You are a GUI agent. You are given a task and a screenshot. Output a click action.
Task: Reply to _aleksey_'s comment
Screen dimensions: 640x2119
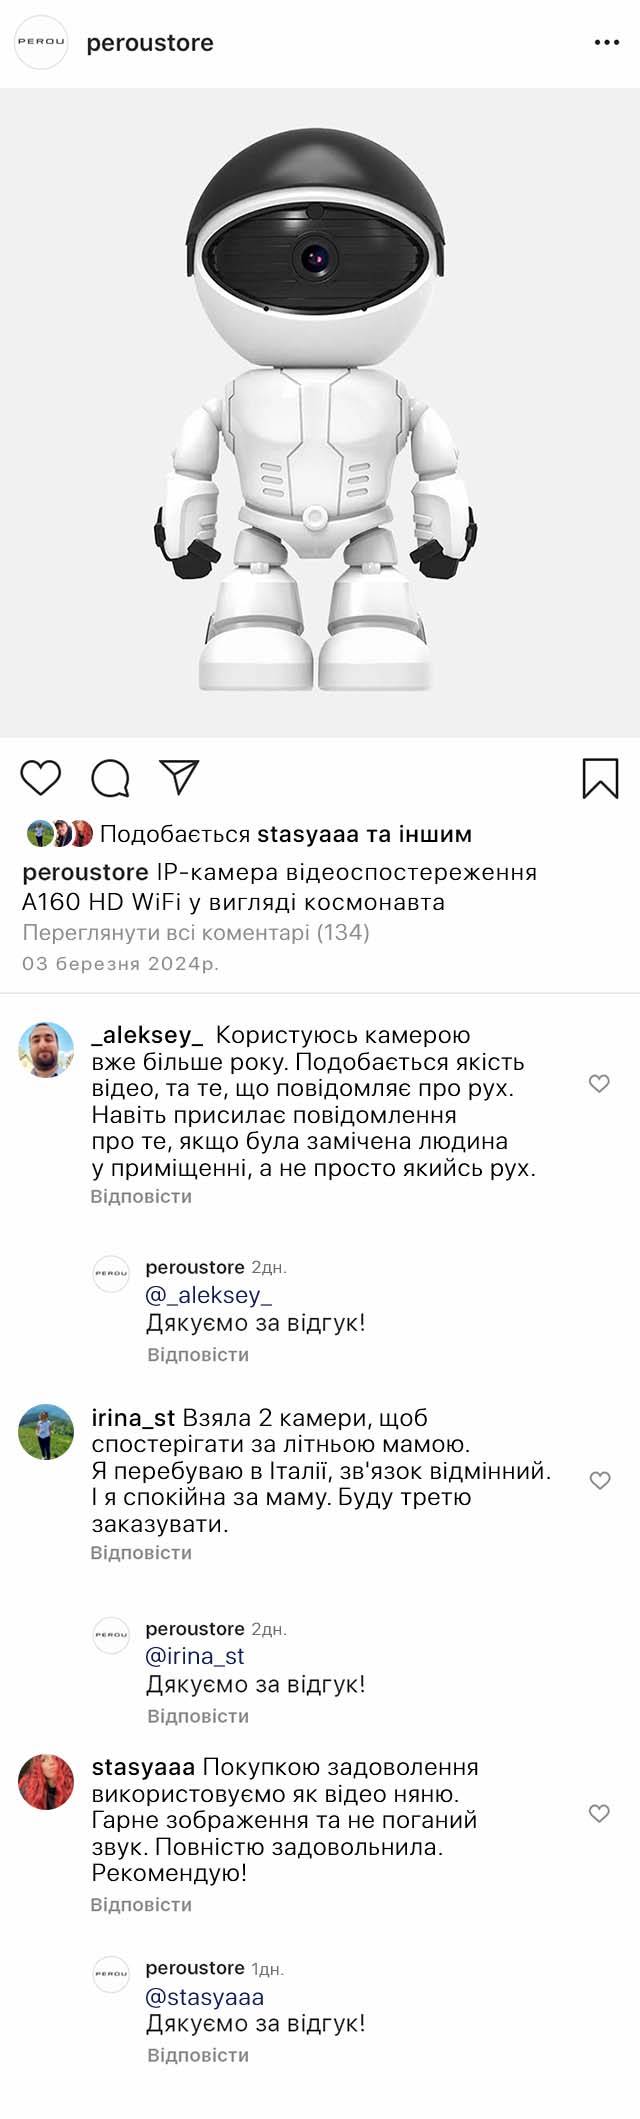pos(141,1196)
